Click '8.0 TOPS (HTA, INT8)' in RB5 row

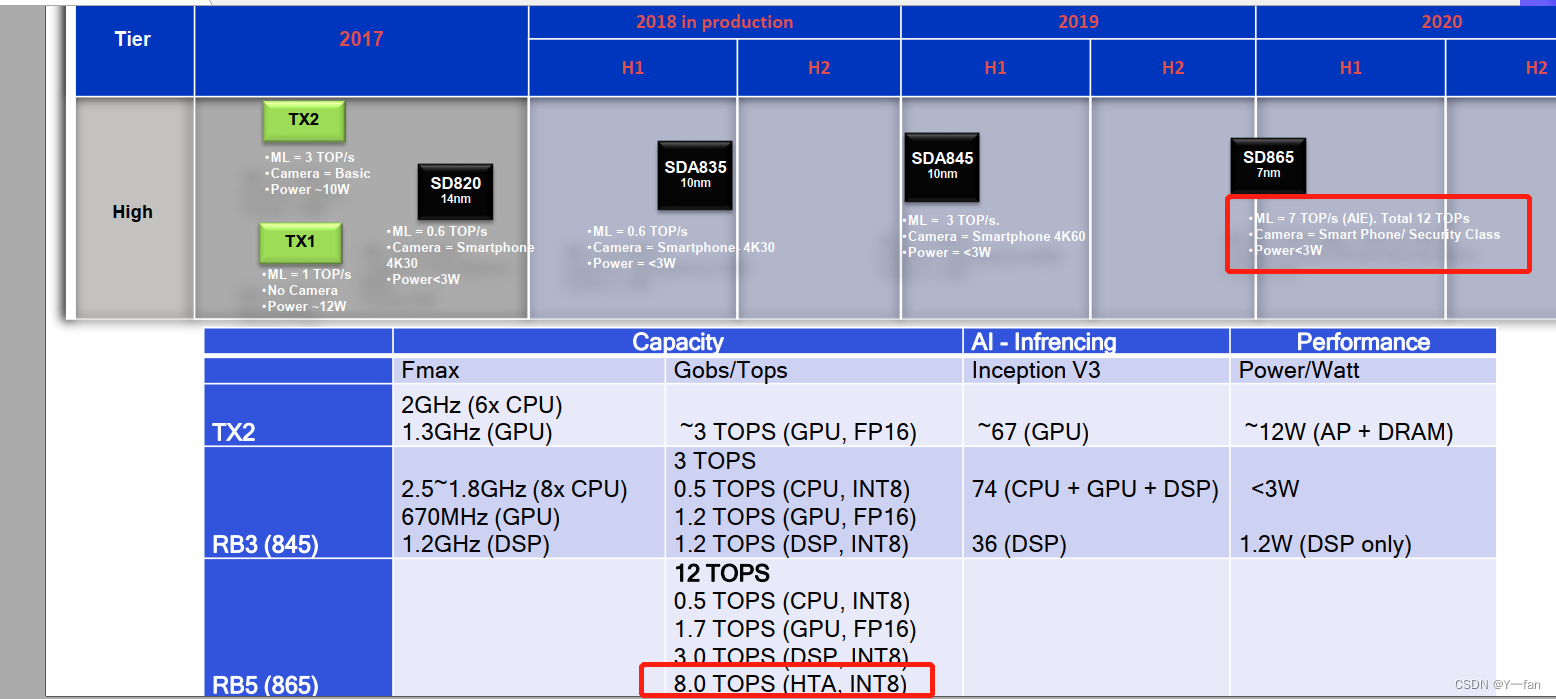pos(790,684)
